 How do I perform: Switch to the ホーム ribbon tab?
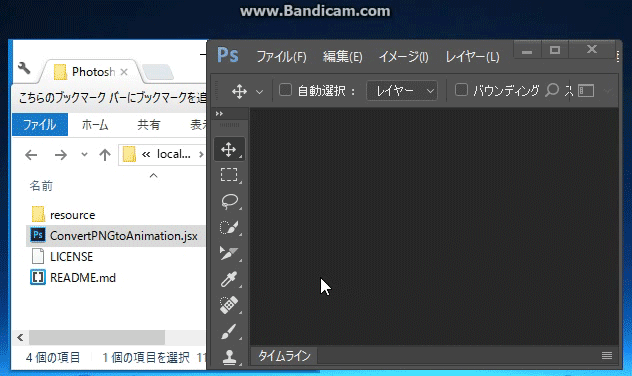tap(95, 125)
